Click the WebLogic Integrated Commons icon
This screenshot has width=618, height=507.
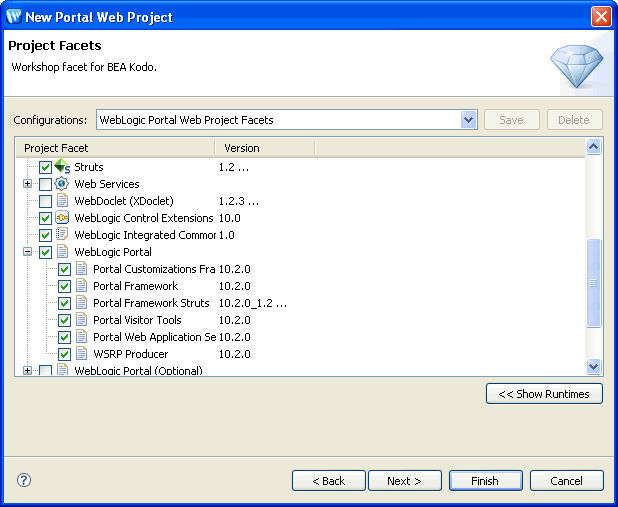click(x=62, y=235)
